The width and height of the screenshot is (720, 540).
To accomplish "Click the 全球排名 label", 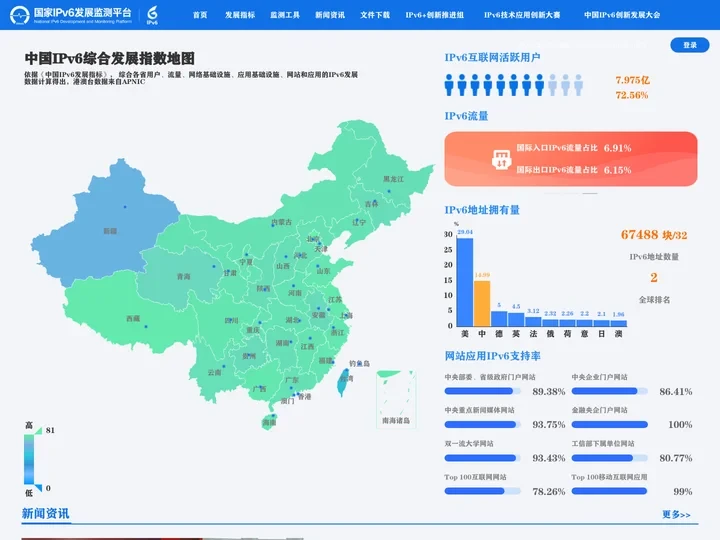I will click(x=654, y=300).
